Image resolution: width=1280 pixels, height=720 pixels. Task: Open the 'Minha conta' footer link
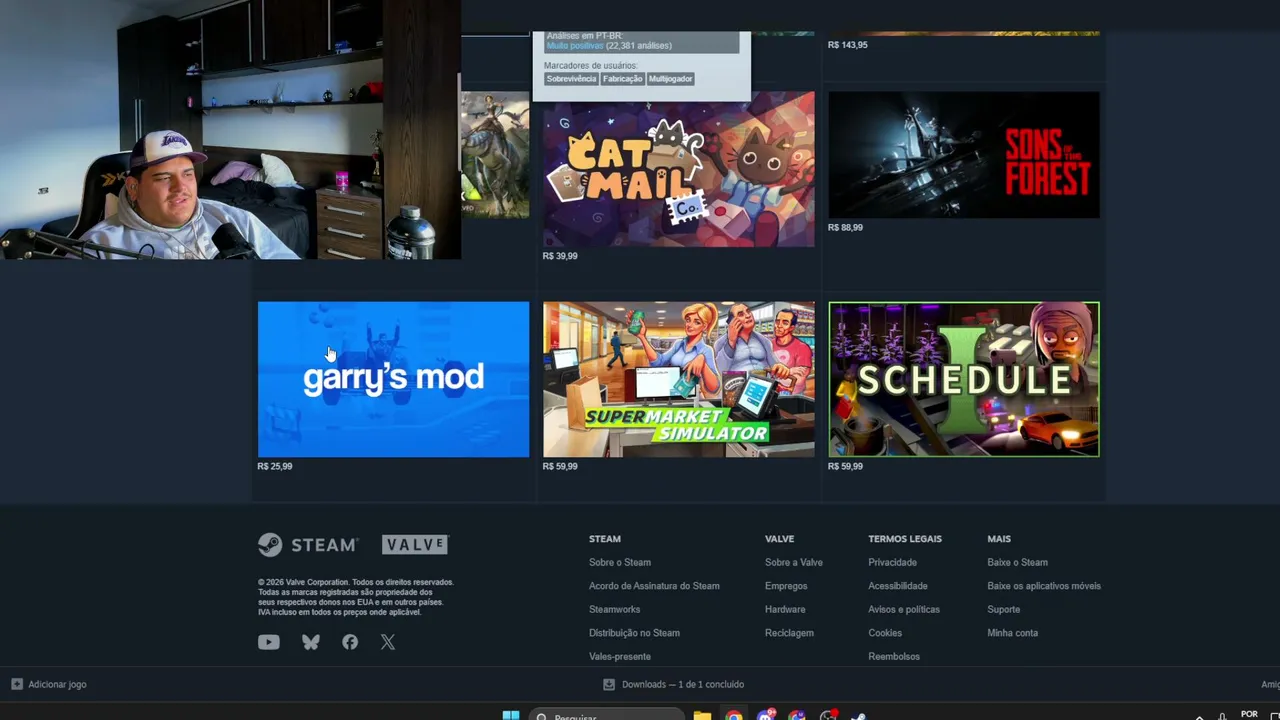coord(1012,633)
